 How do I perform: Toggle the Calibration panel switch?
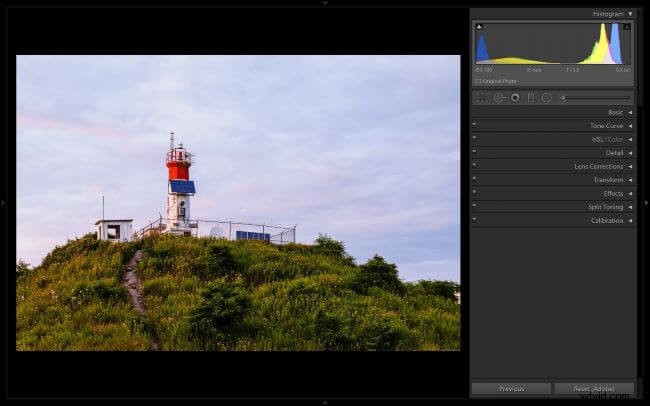point(474,219)
